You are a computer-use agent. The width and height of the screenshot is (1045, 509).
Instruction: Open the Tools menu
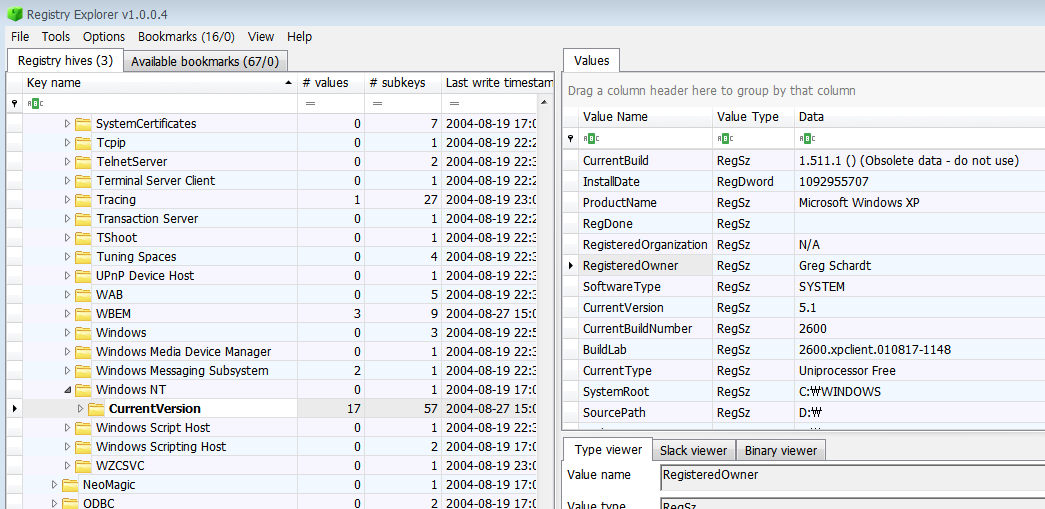56,37
